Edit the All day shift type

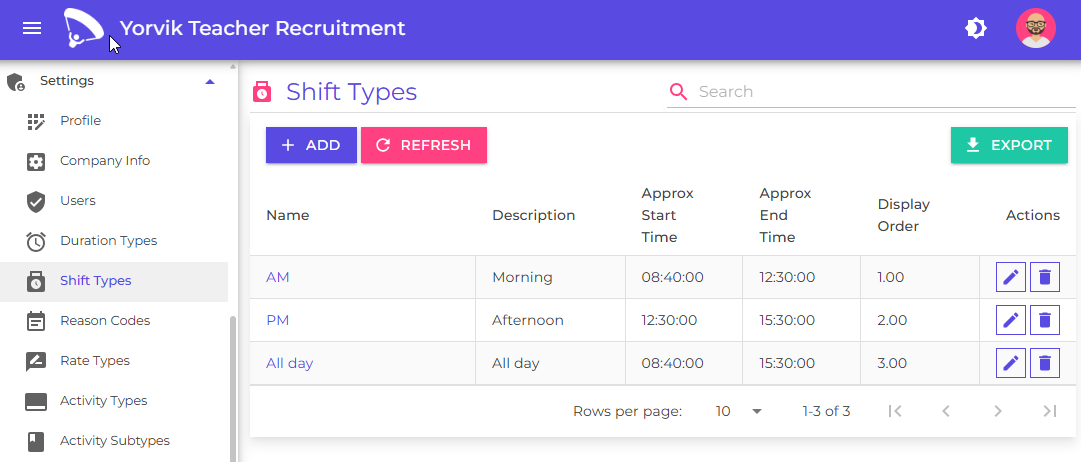[1011, 363]
